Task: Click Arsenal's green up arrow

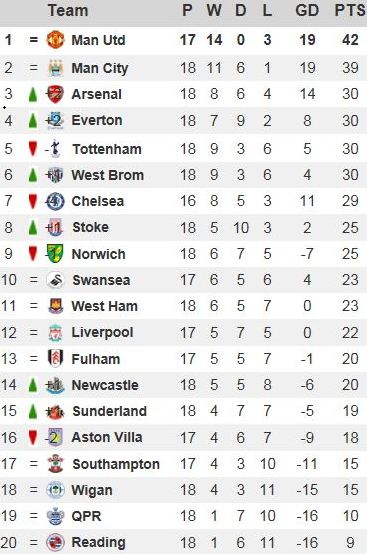Action: pos(33,94)
